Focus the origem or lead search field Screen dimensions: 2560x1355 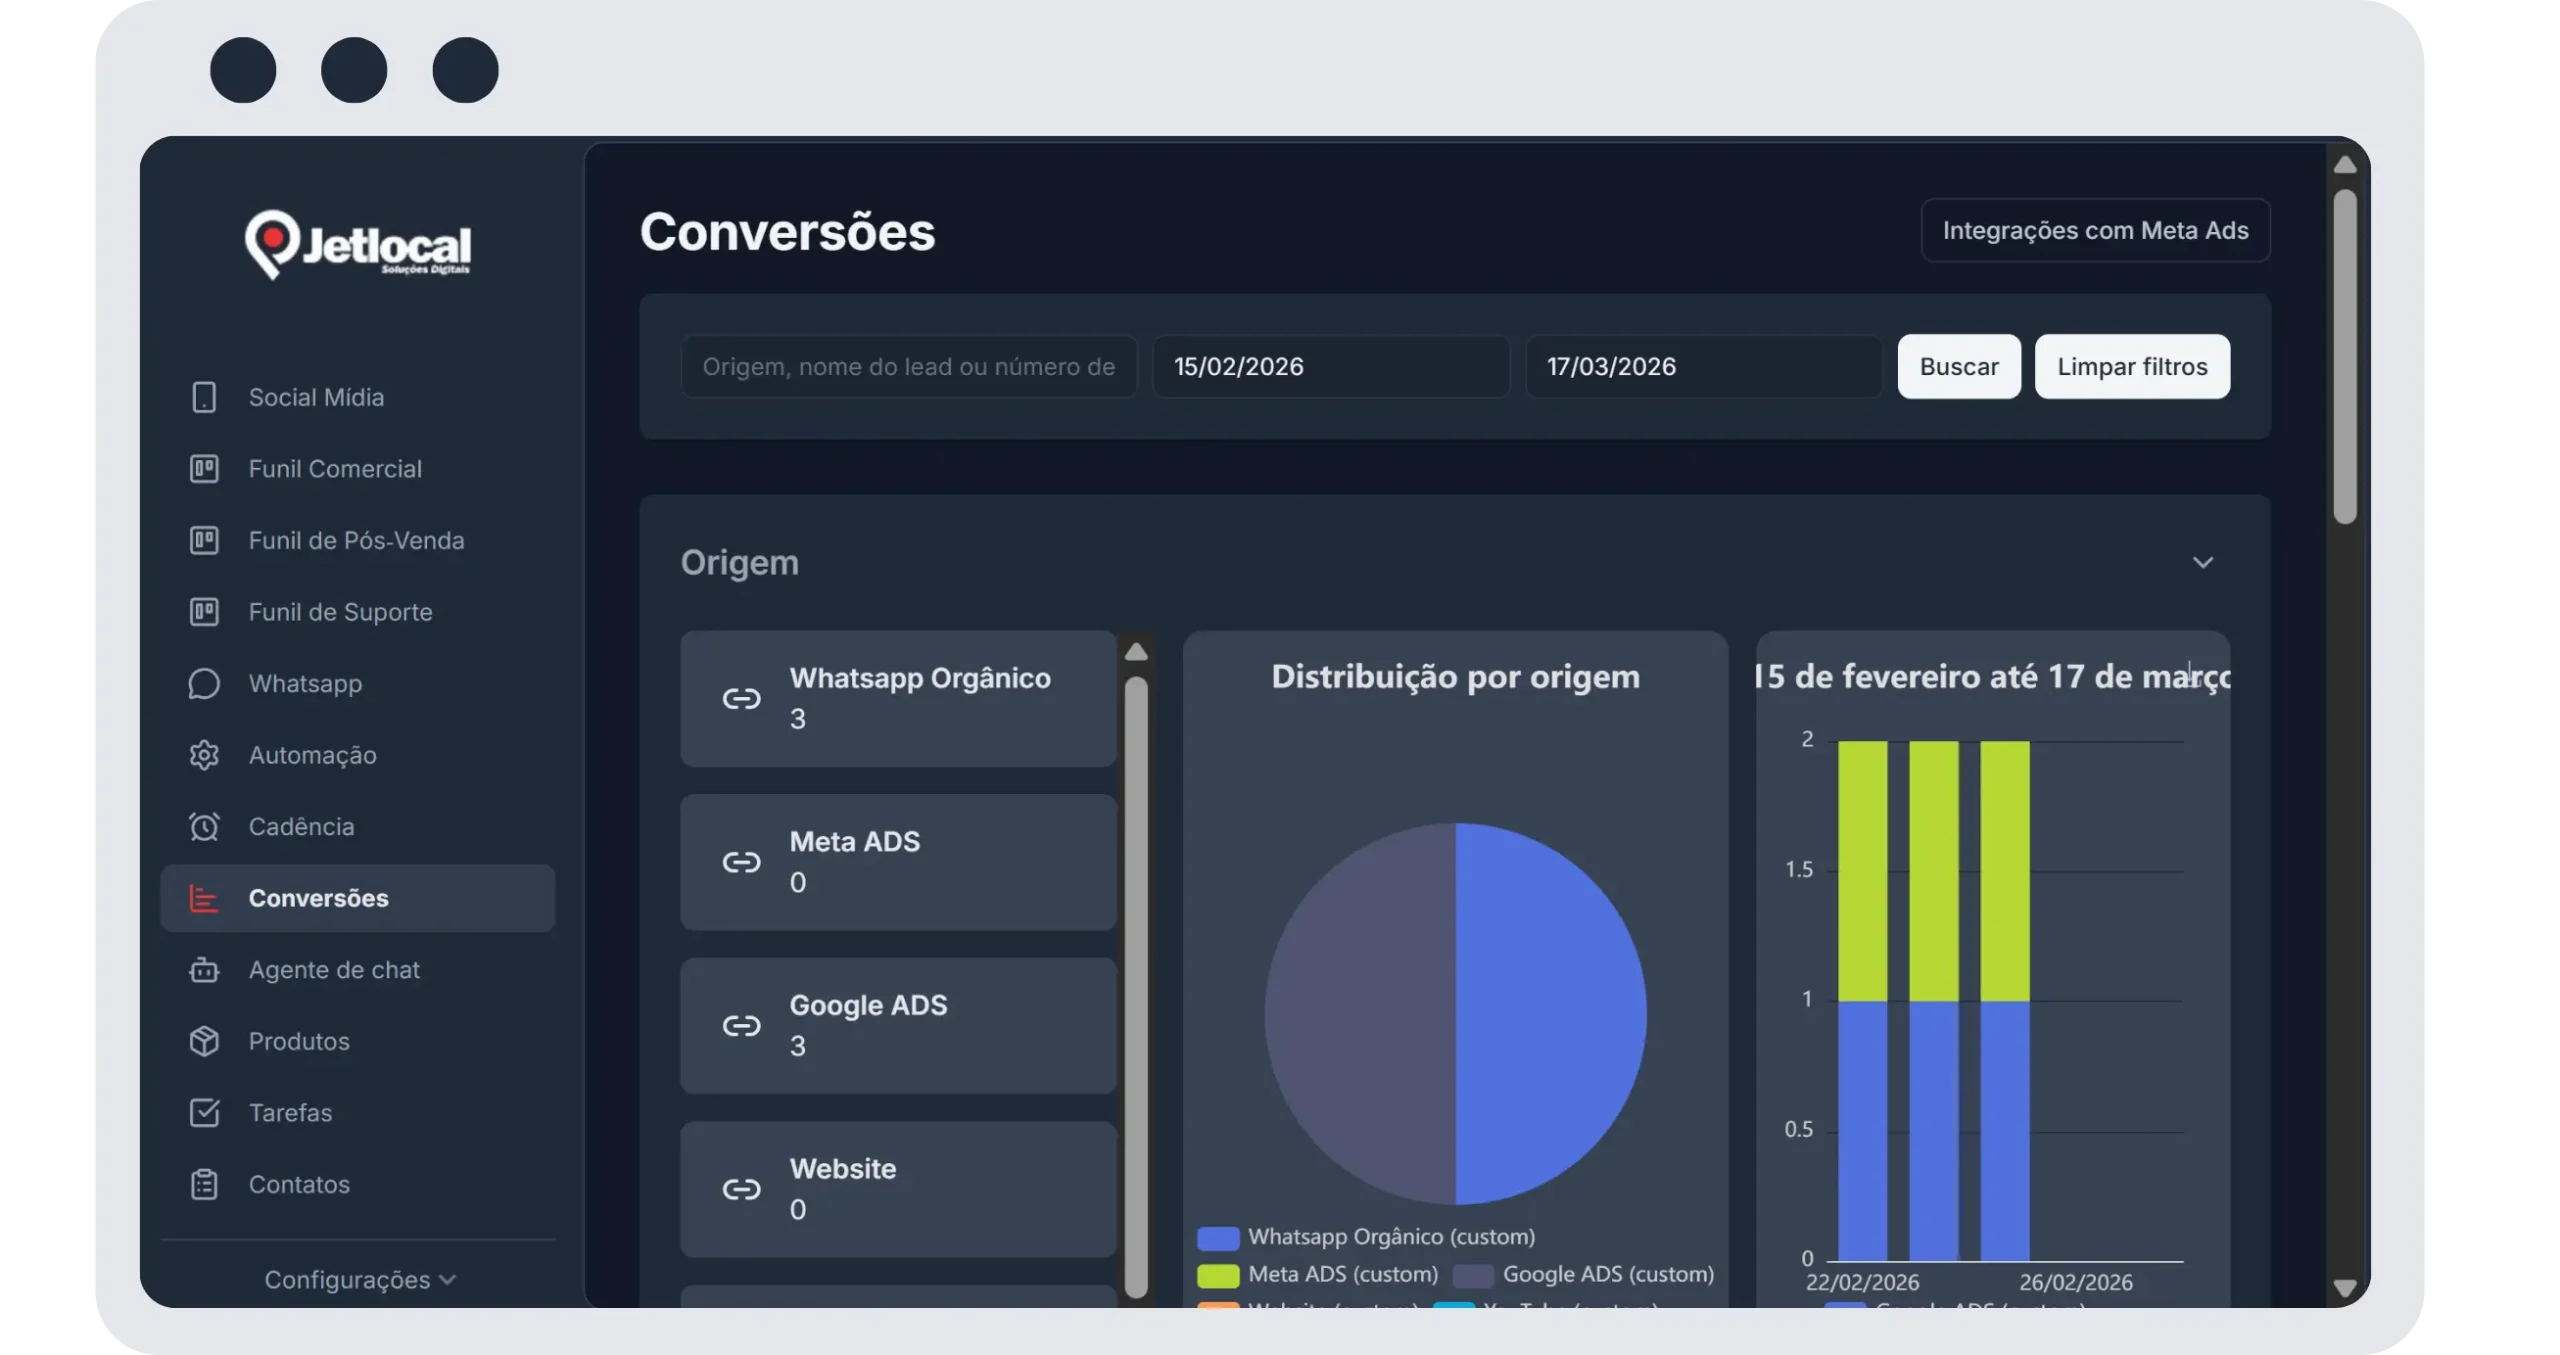(x=908, y=366)
